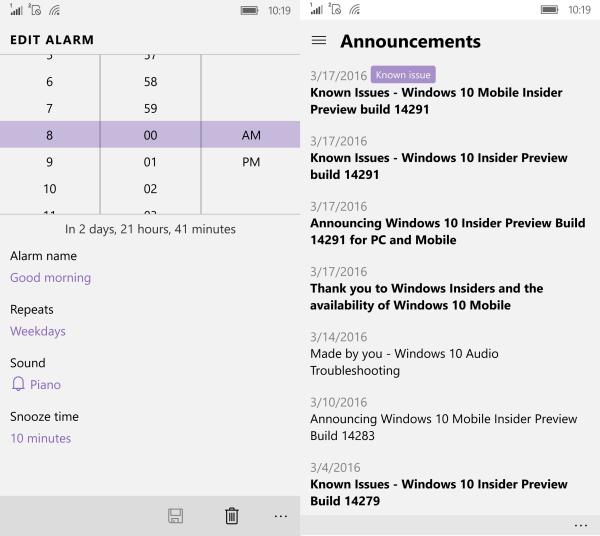Screen dimensions: 600x536
Task: Open more options ellipsis in Announcements screen
Action: pos(581,525)
